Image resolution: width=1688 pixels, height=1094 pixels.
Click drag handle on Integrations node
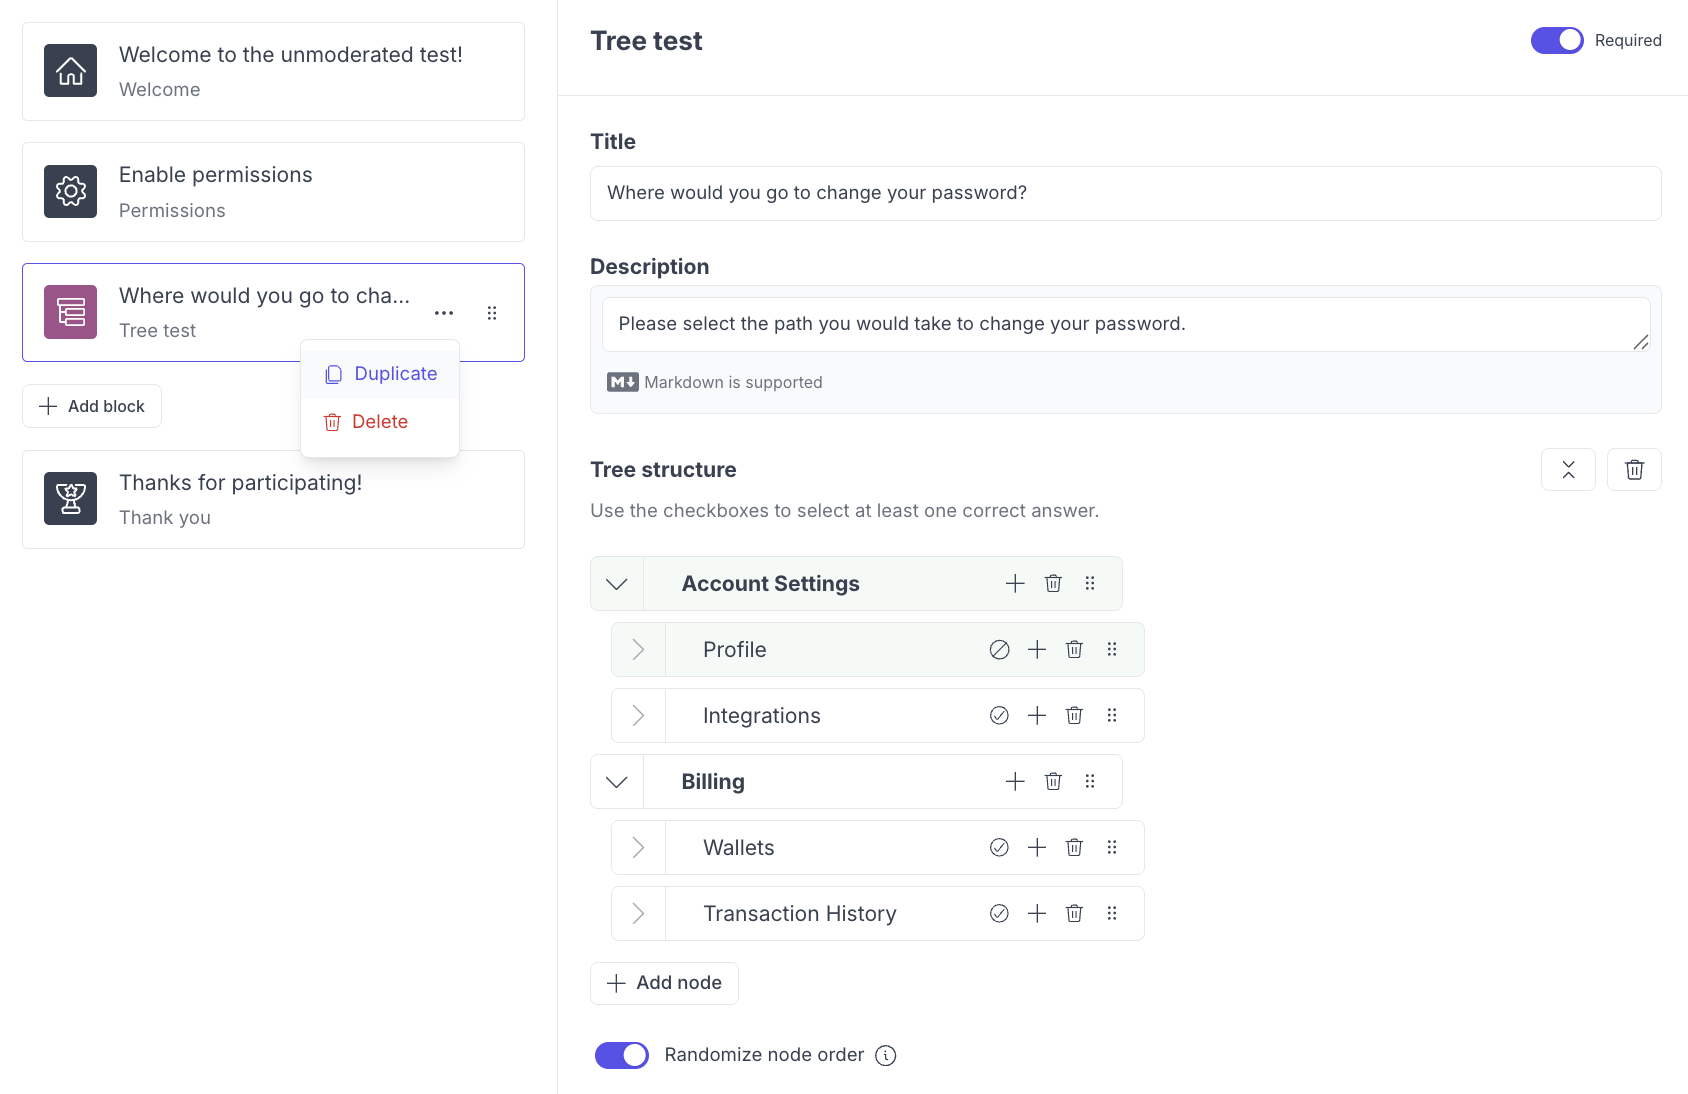[1112, 716]
